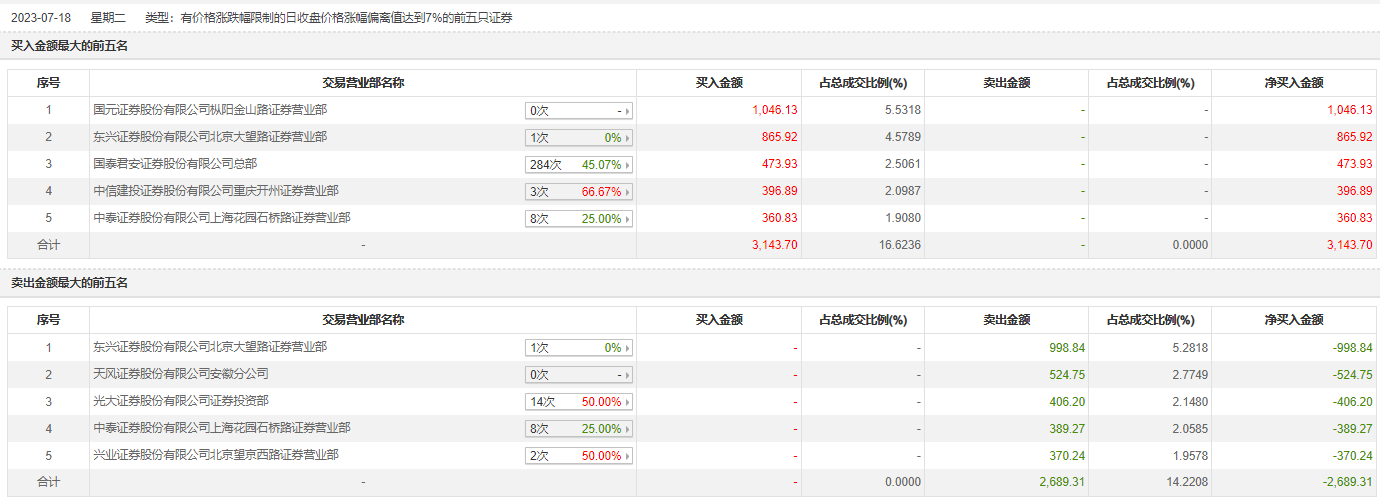Click the 370.24 sell amount cell
Viewport: 1380px width, 500px height.
coord(1068,456)
